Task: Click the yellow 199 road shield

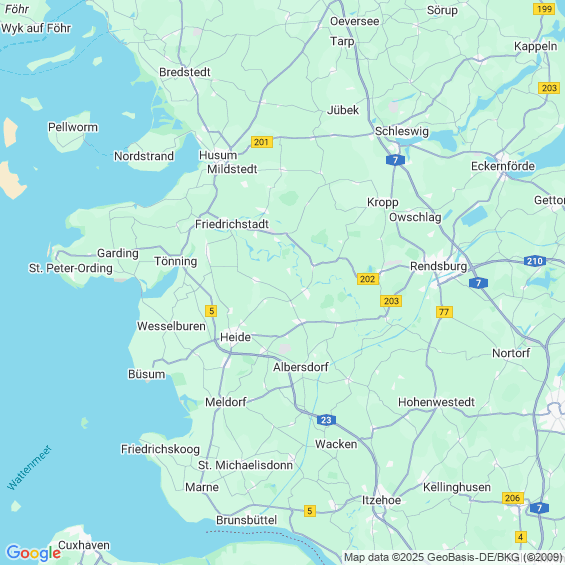Action: click(x=544, y=9)
